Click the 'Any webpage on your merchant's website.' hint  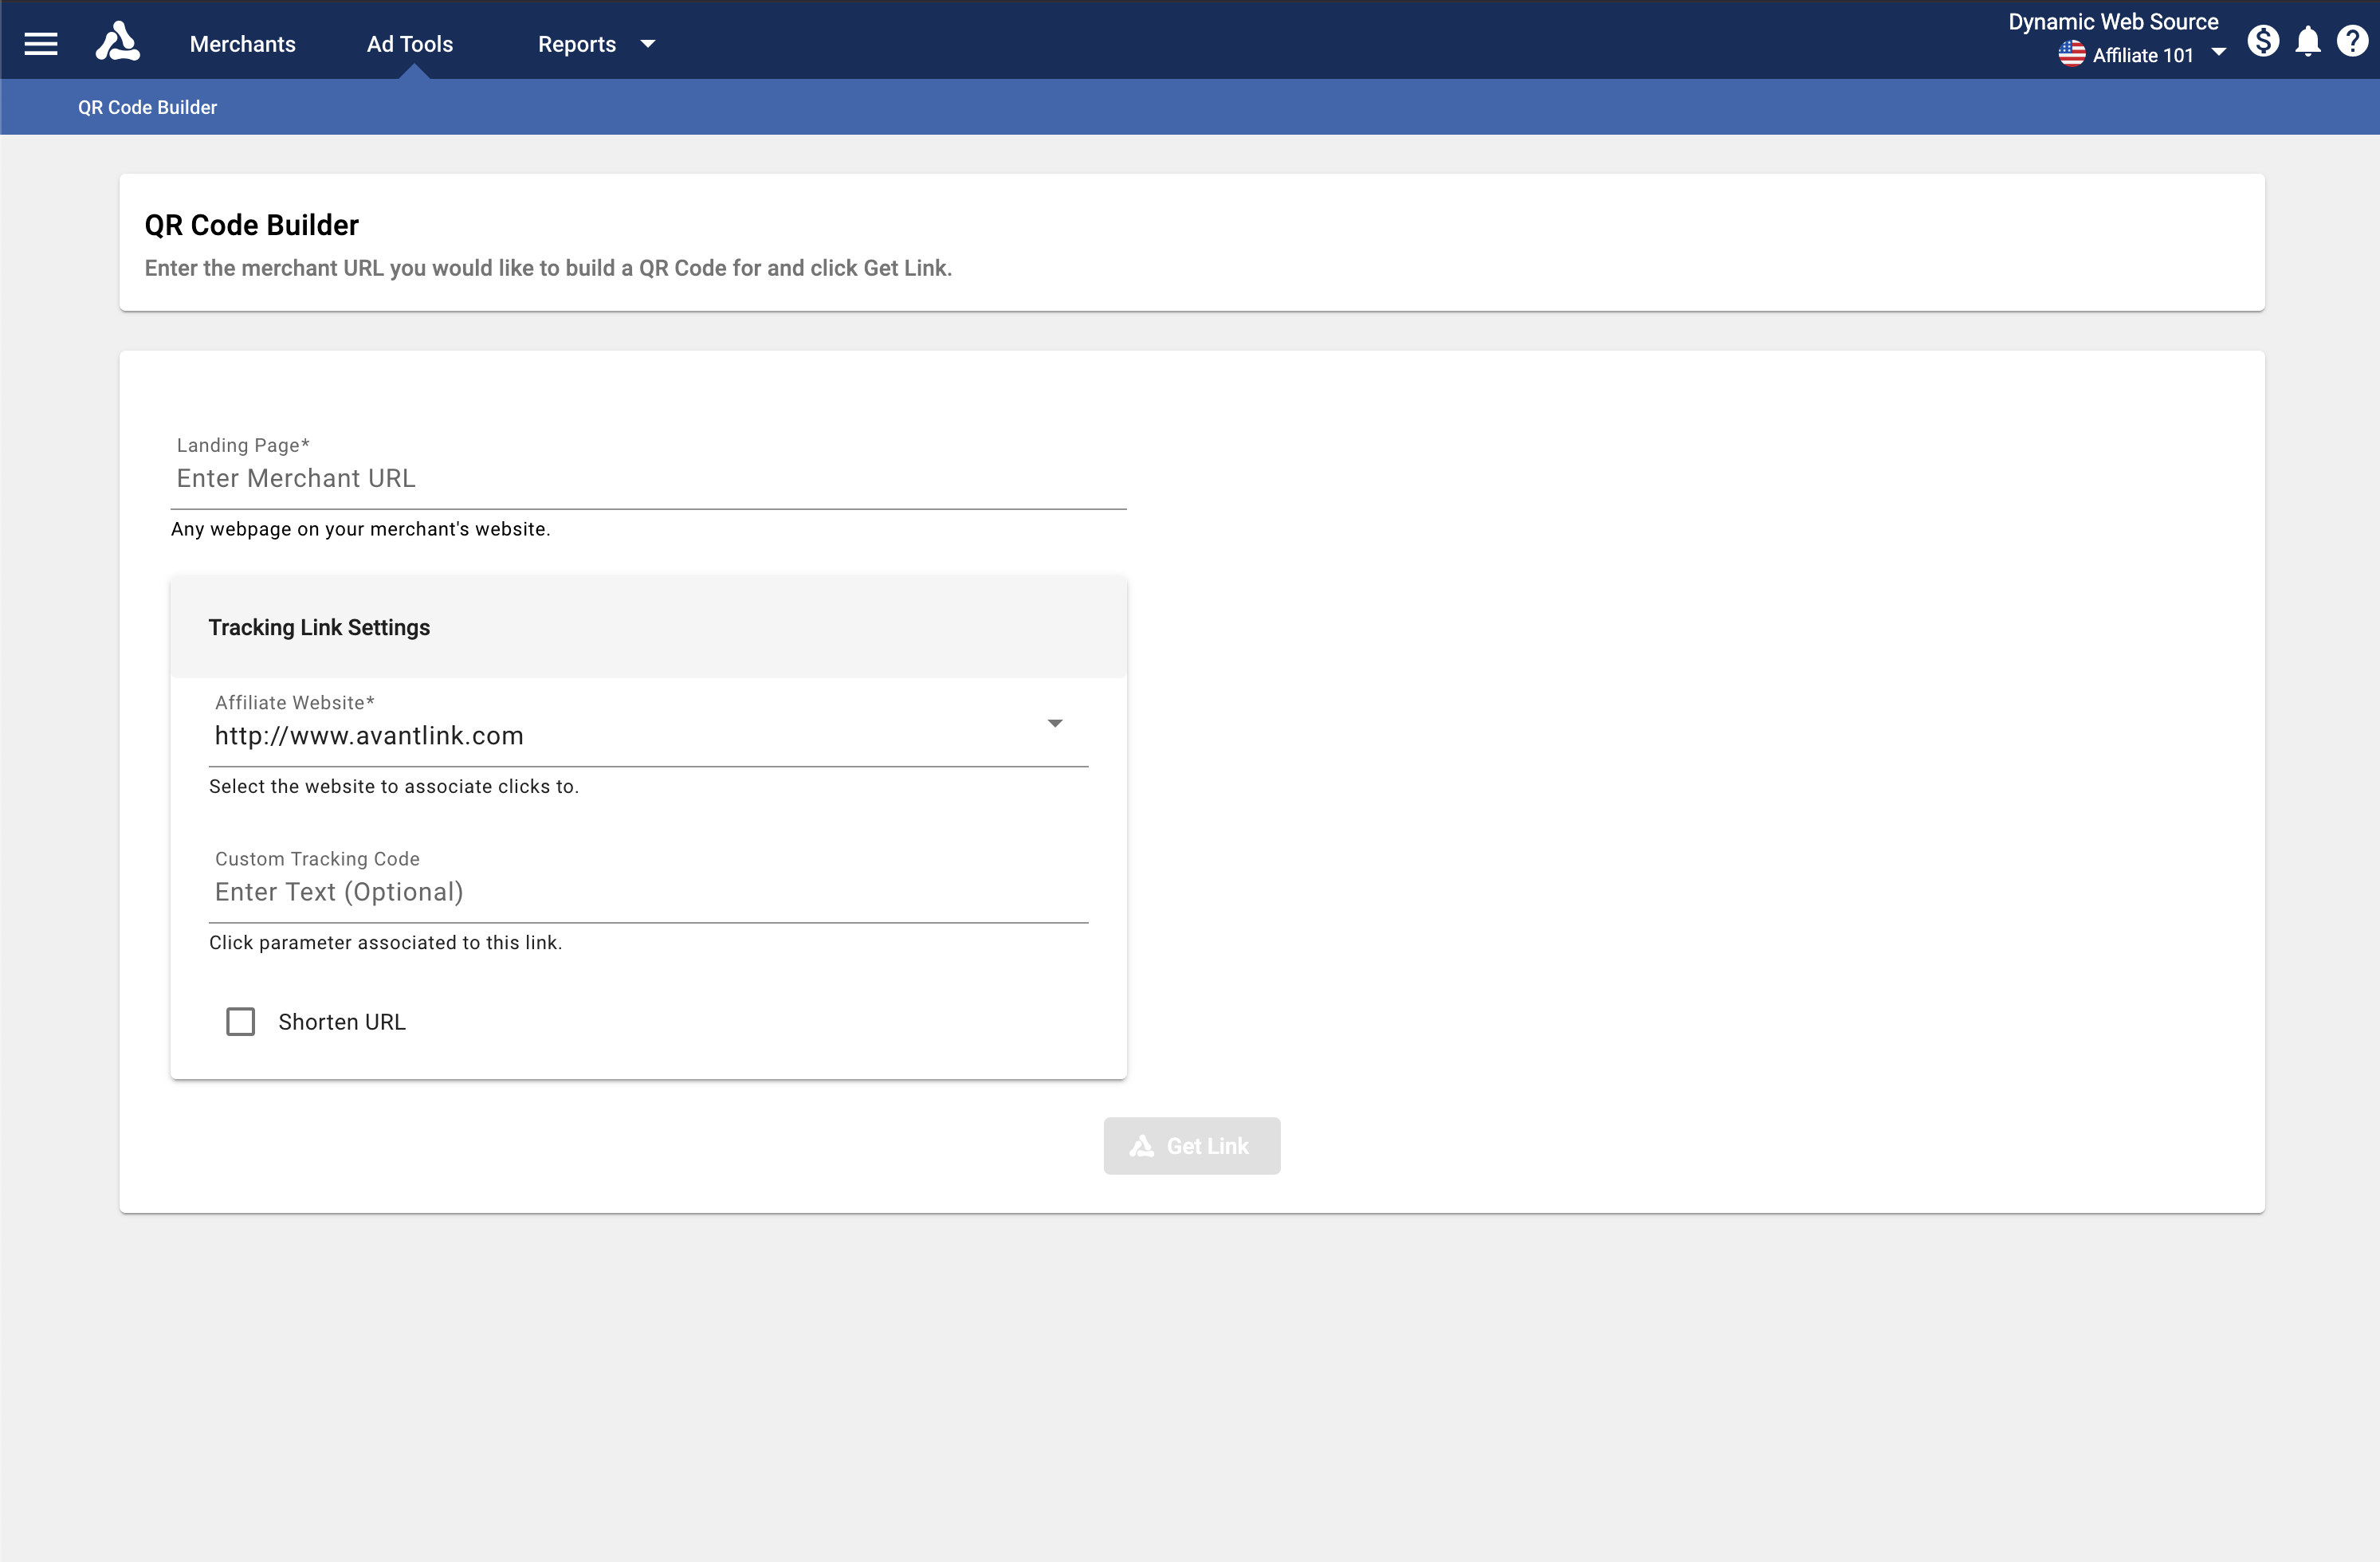[x=361, y=529]
